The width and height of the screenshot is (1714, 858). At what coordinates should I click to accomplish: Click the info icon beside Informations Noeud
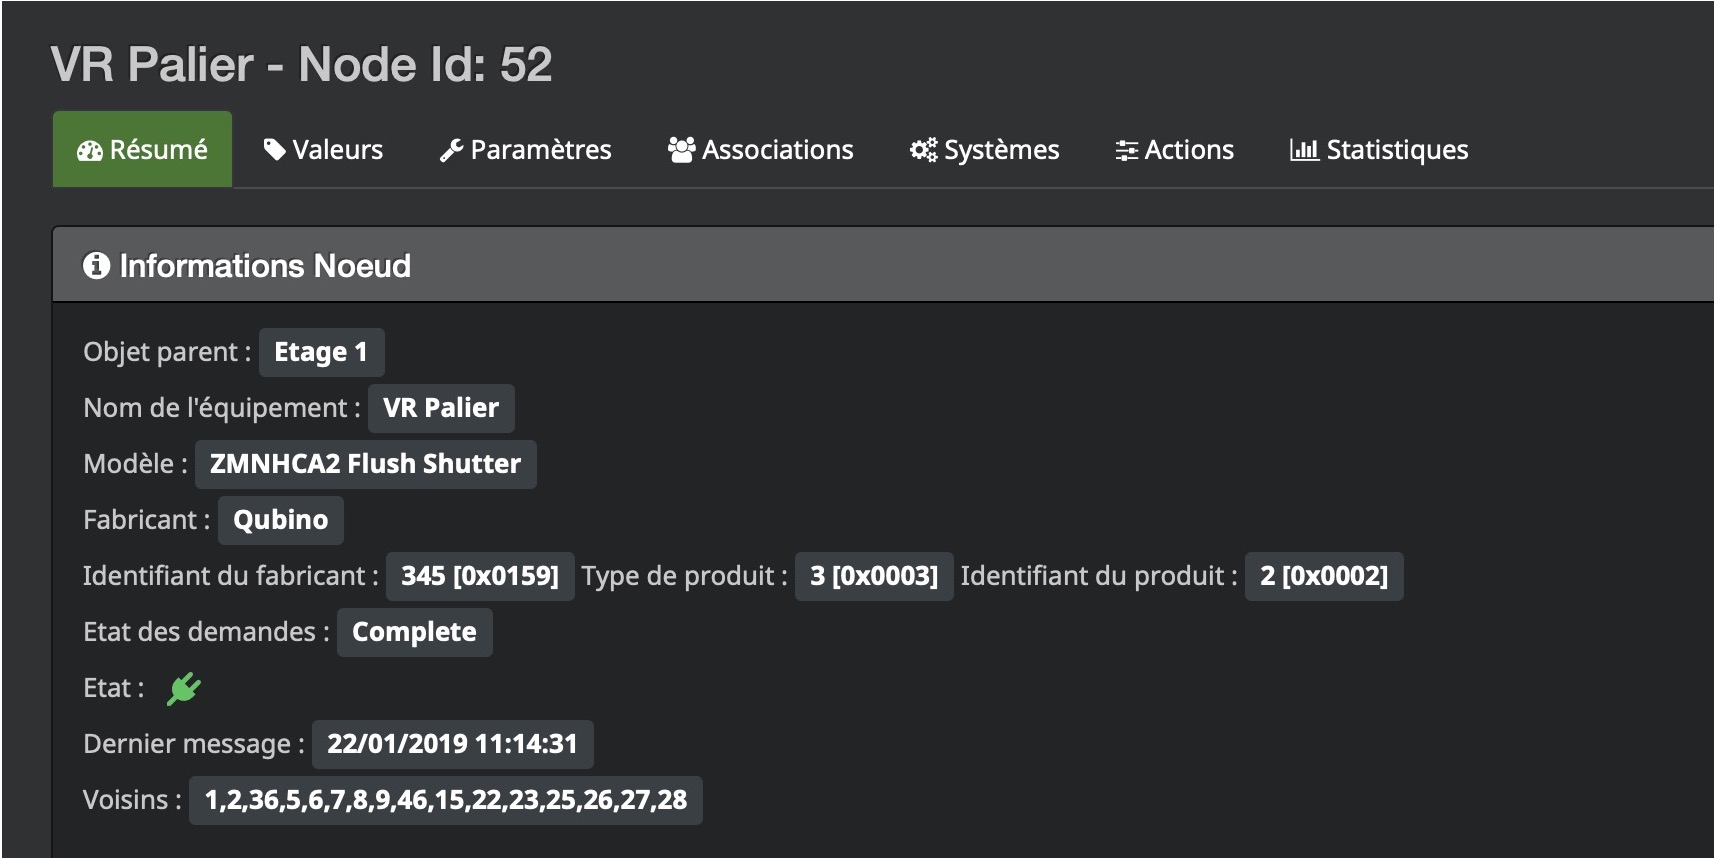coord(96,265)
